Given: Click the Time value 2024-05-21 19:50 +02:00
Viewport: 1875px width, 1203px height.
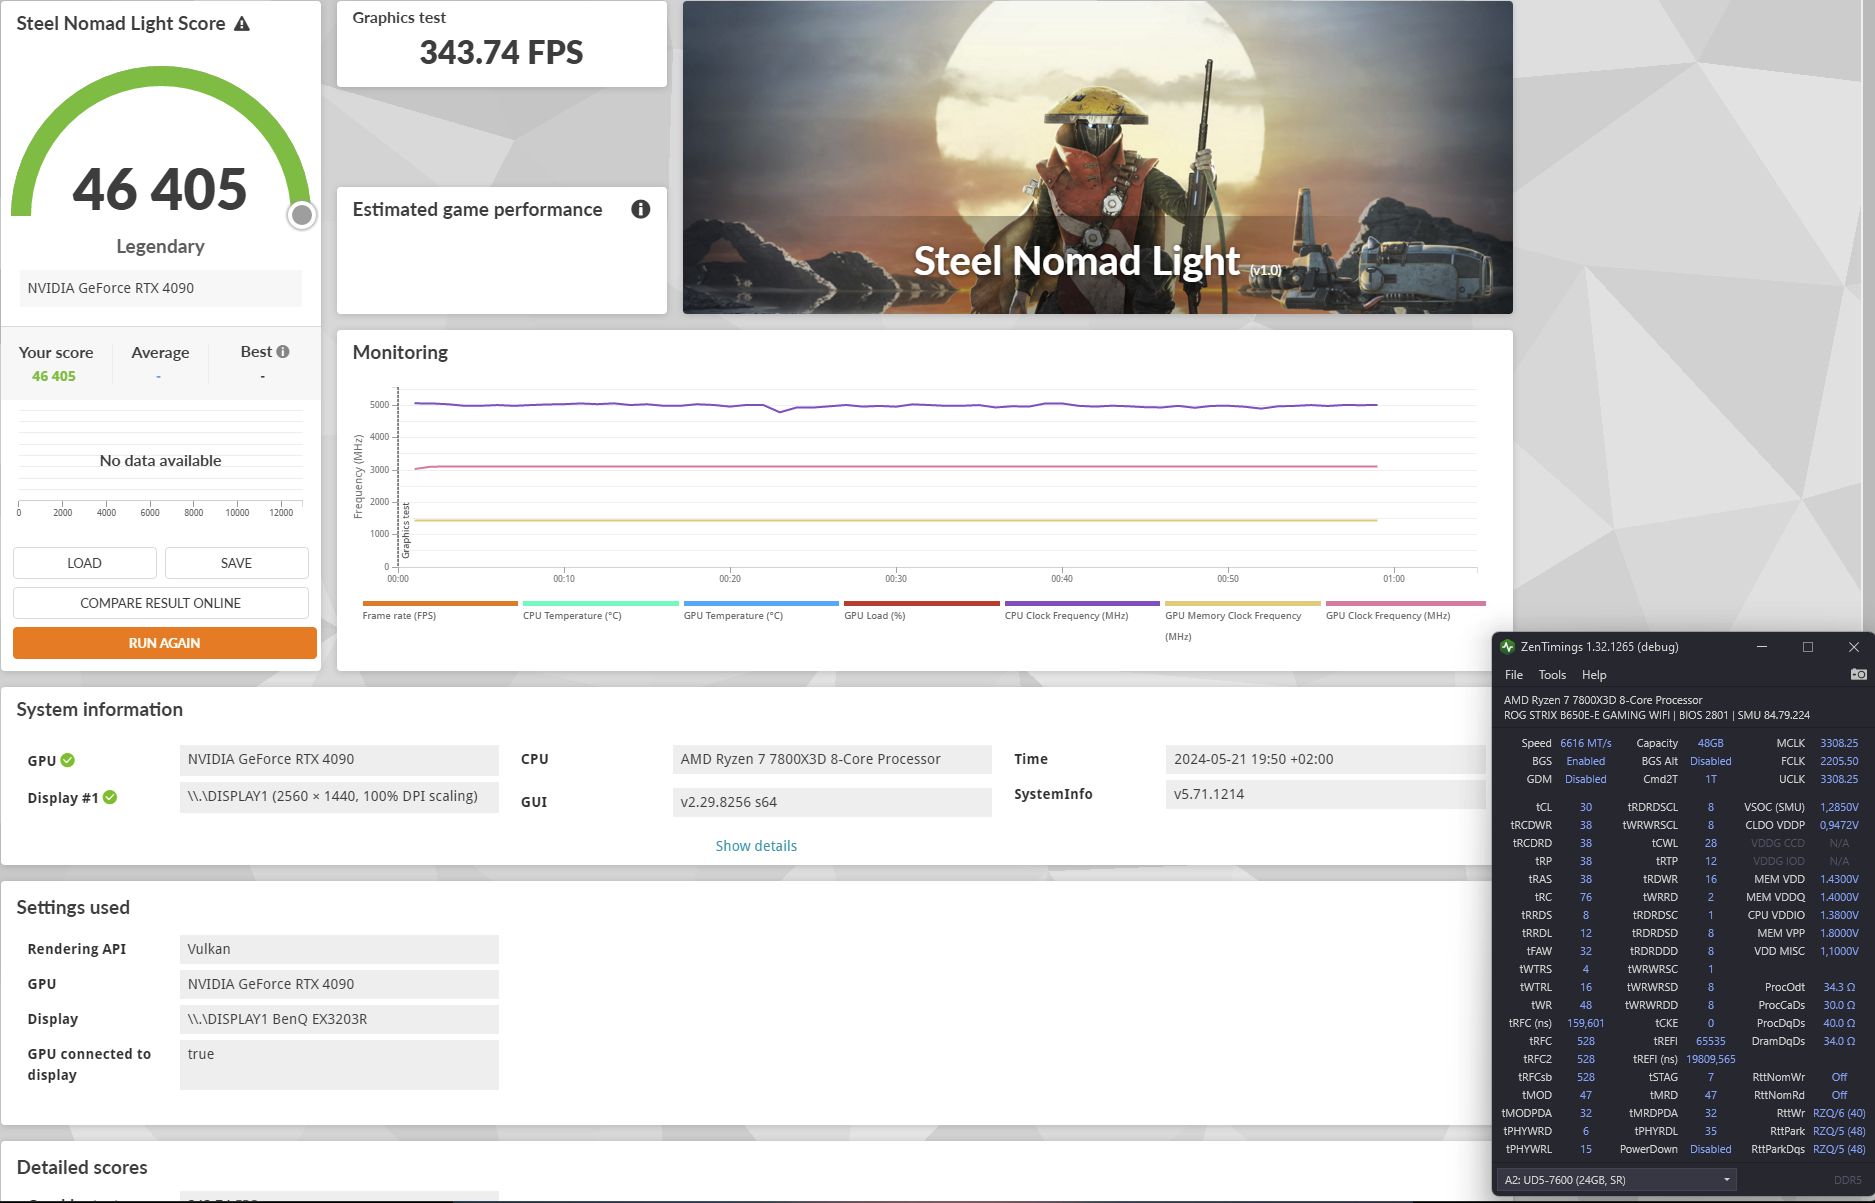Looking at the screenshot, I should pyautogui.click(x=1325, y=759).
